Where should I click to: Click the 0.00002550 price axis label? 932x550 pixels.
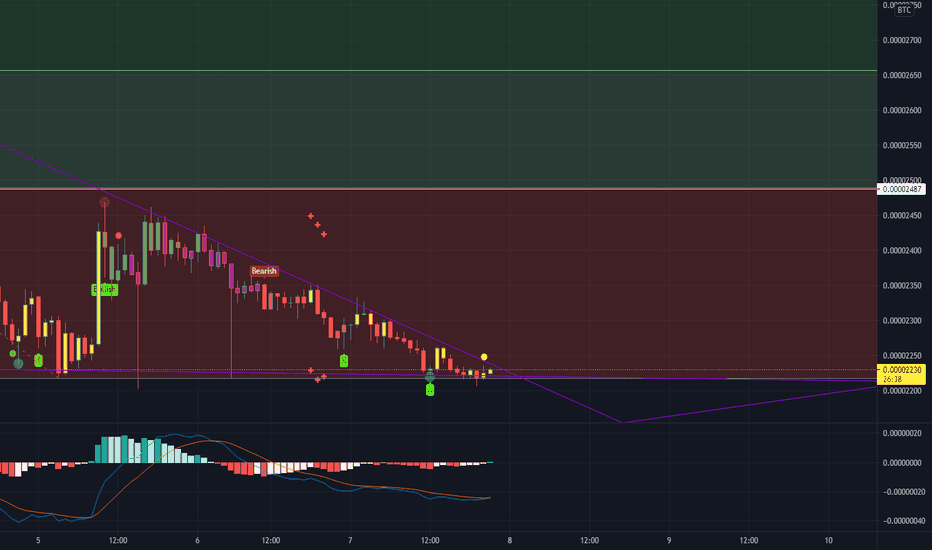click(902, 146)
